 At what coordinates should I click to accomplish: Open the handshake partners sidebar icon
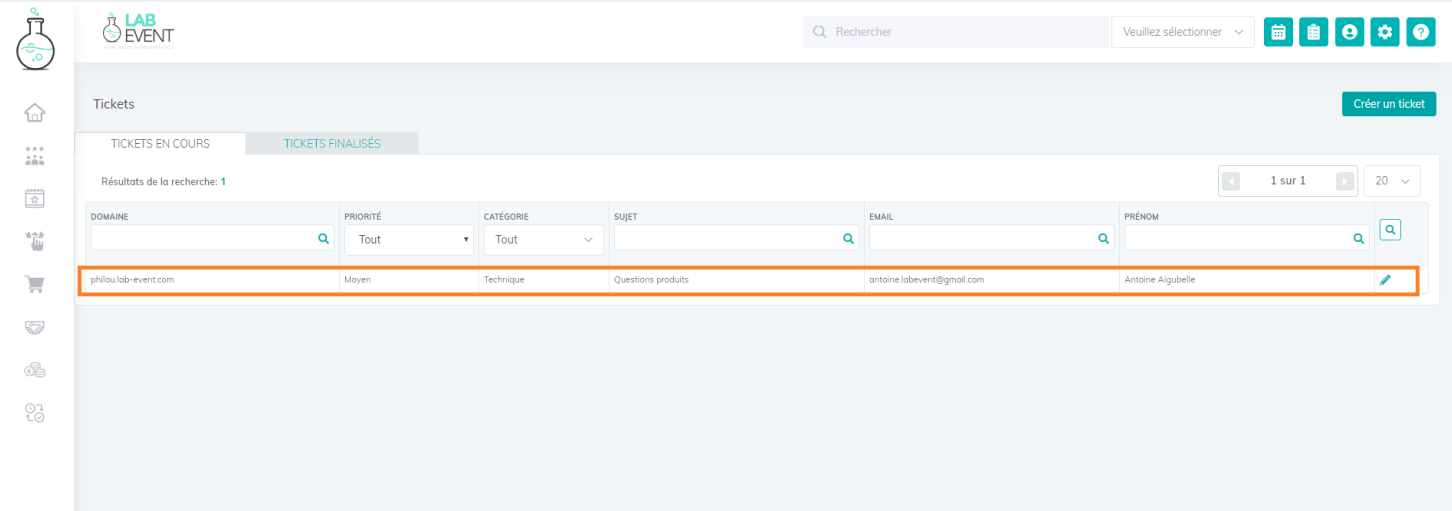point(35,327)
